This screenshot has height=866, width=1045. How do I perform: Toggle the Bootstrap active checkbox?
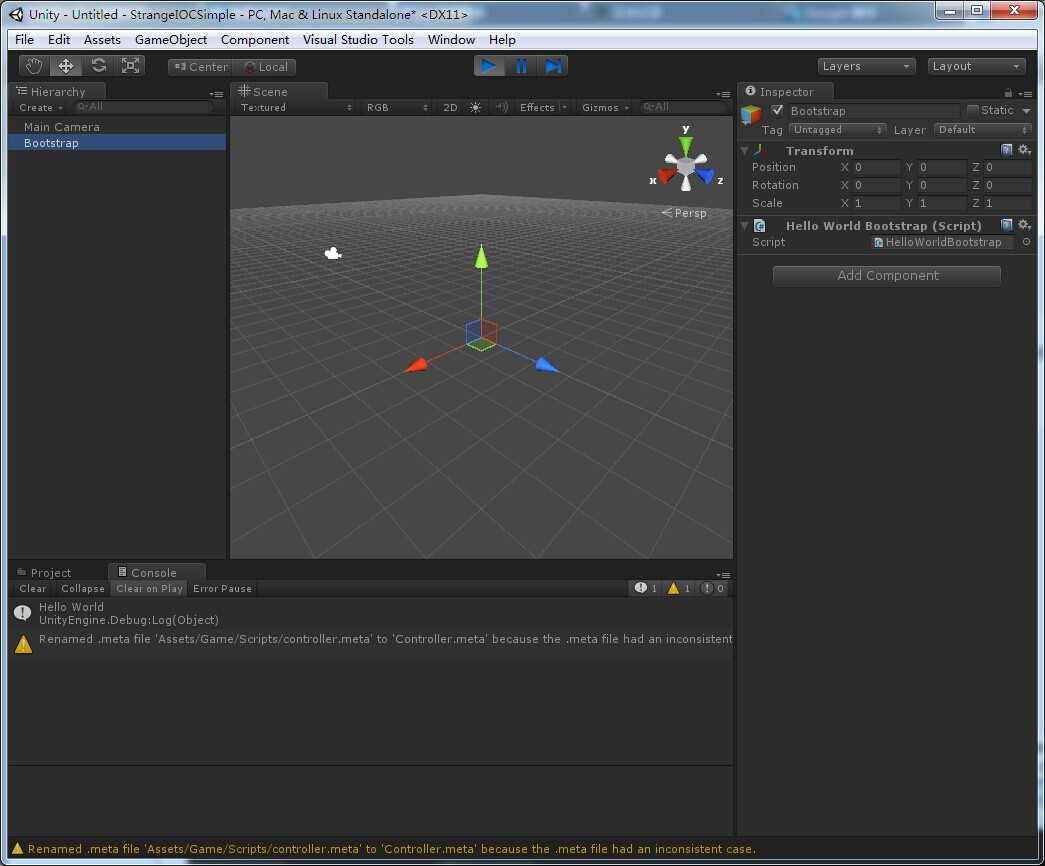pyautogui.click(x=777, y=110)
